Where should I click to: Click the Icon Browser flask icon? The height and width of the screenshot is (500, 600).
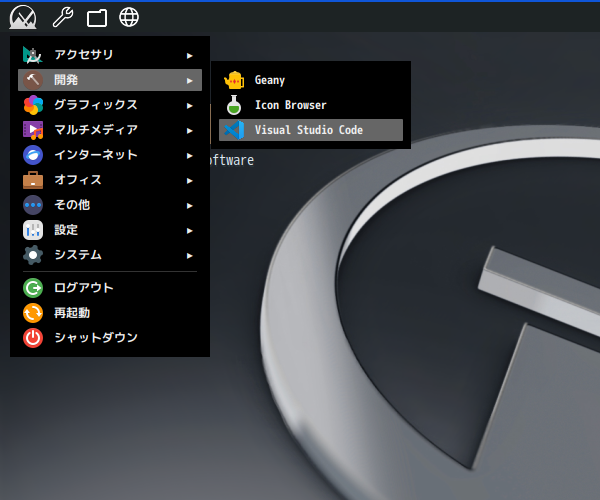tap(234, 105)
